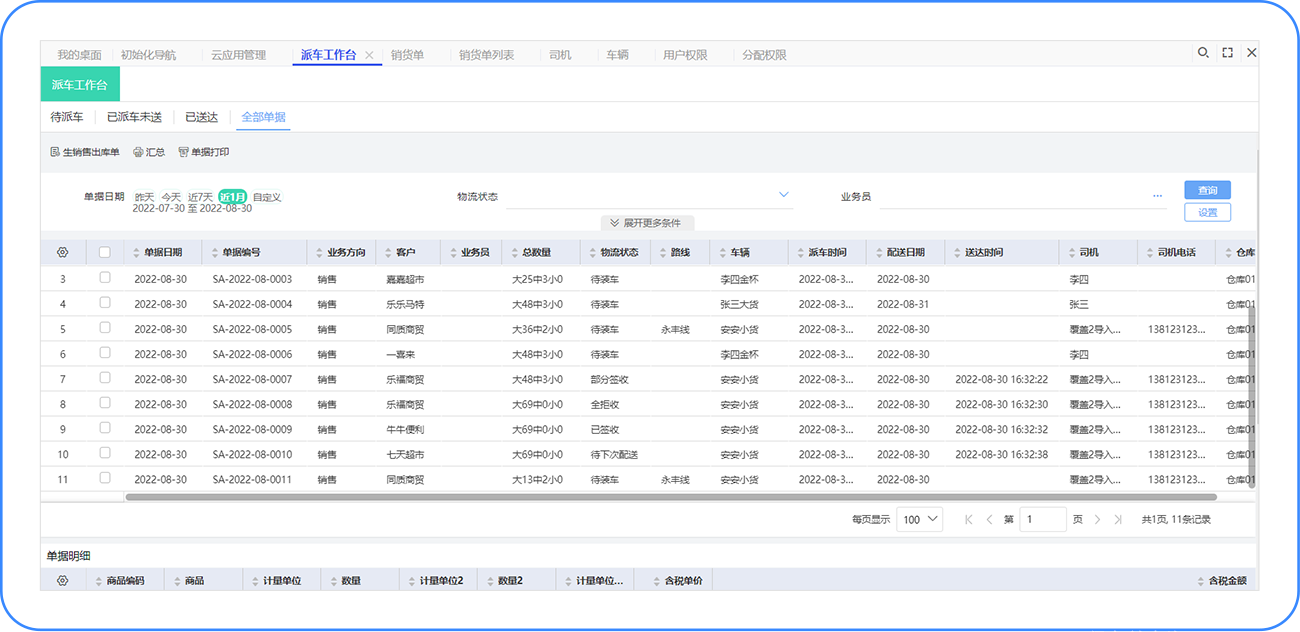Open the 物流状态 dropdown

(784, 196)
